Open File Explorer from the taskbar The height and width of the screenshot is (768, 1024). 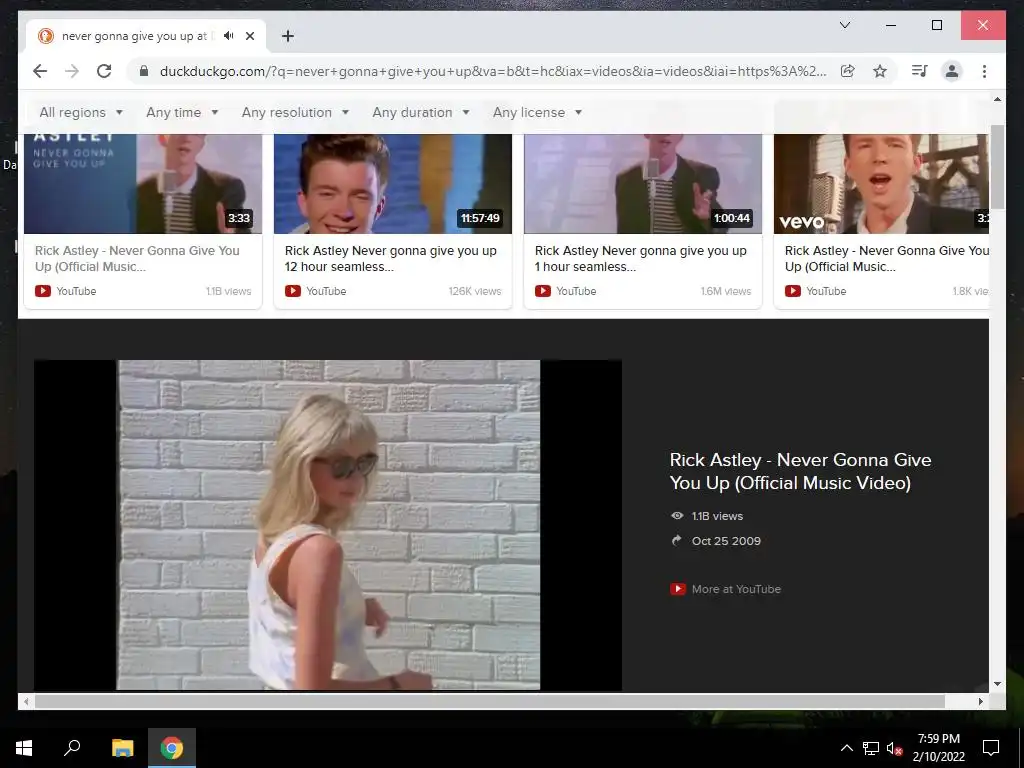(x=122, y=748)
